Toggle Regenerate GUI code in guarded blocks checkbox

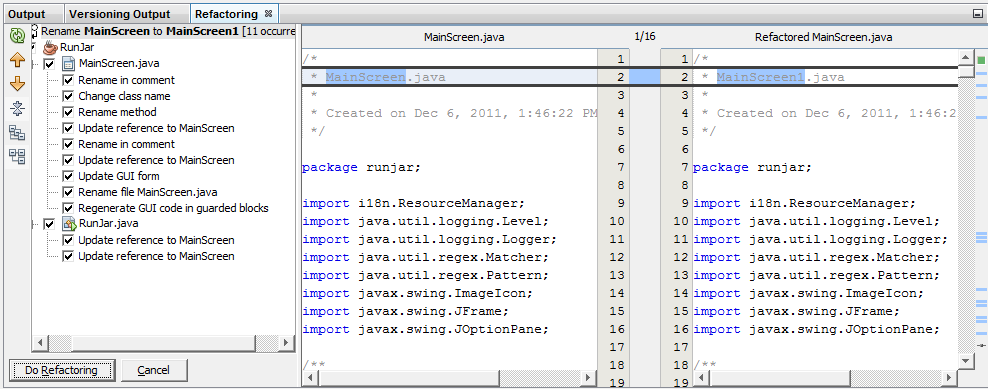pyautogui.click(x=68, y=208)
